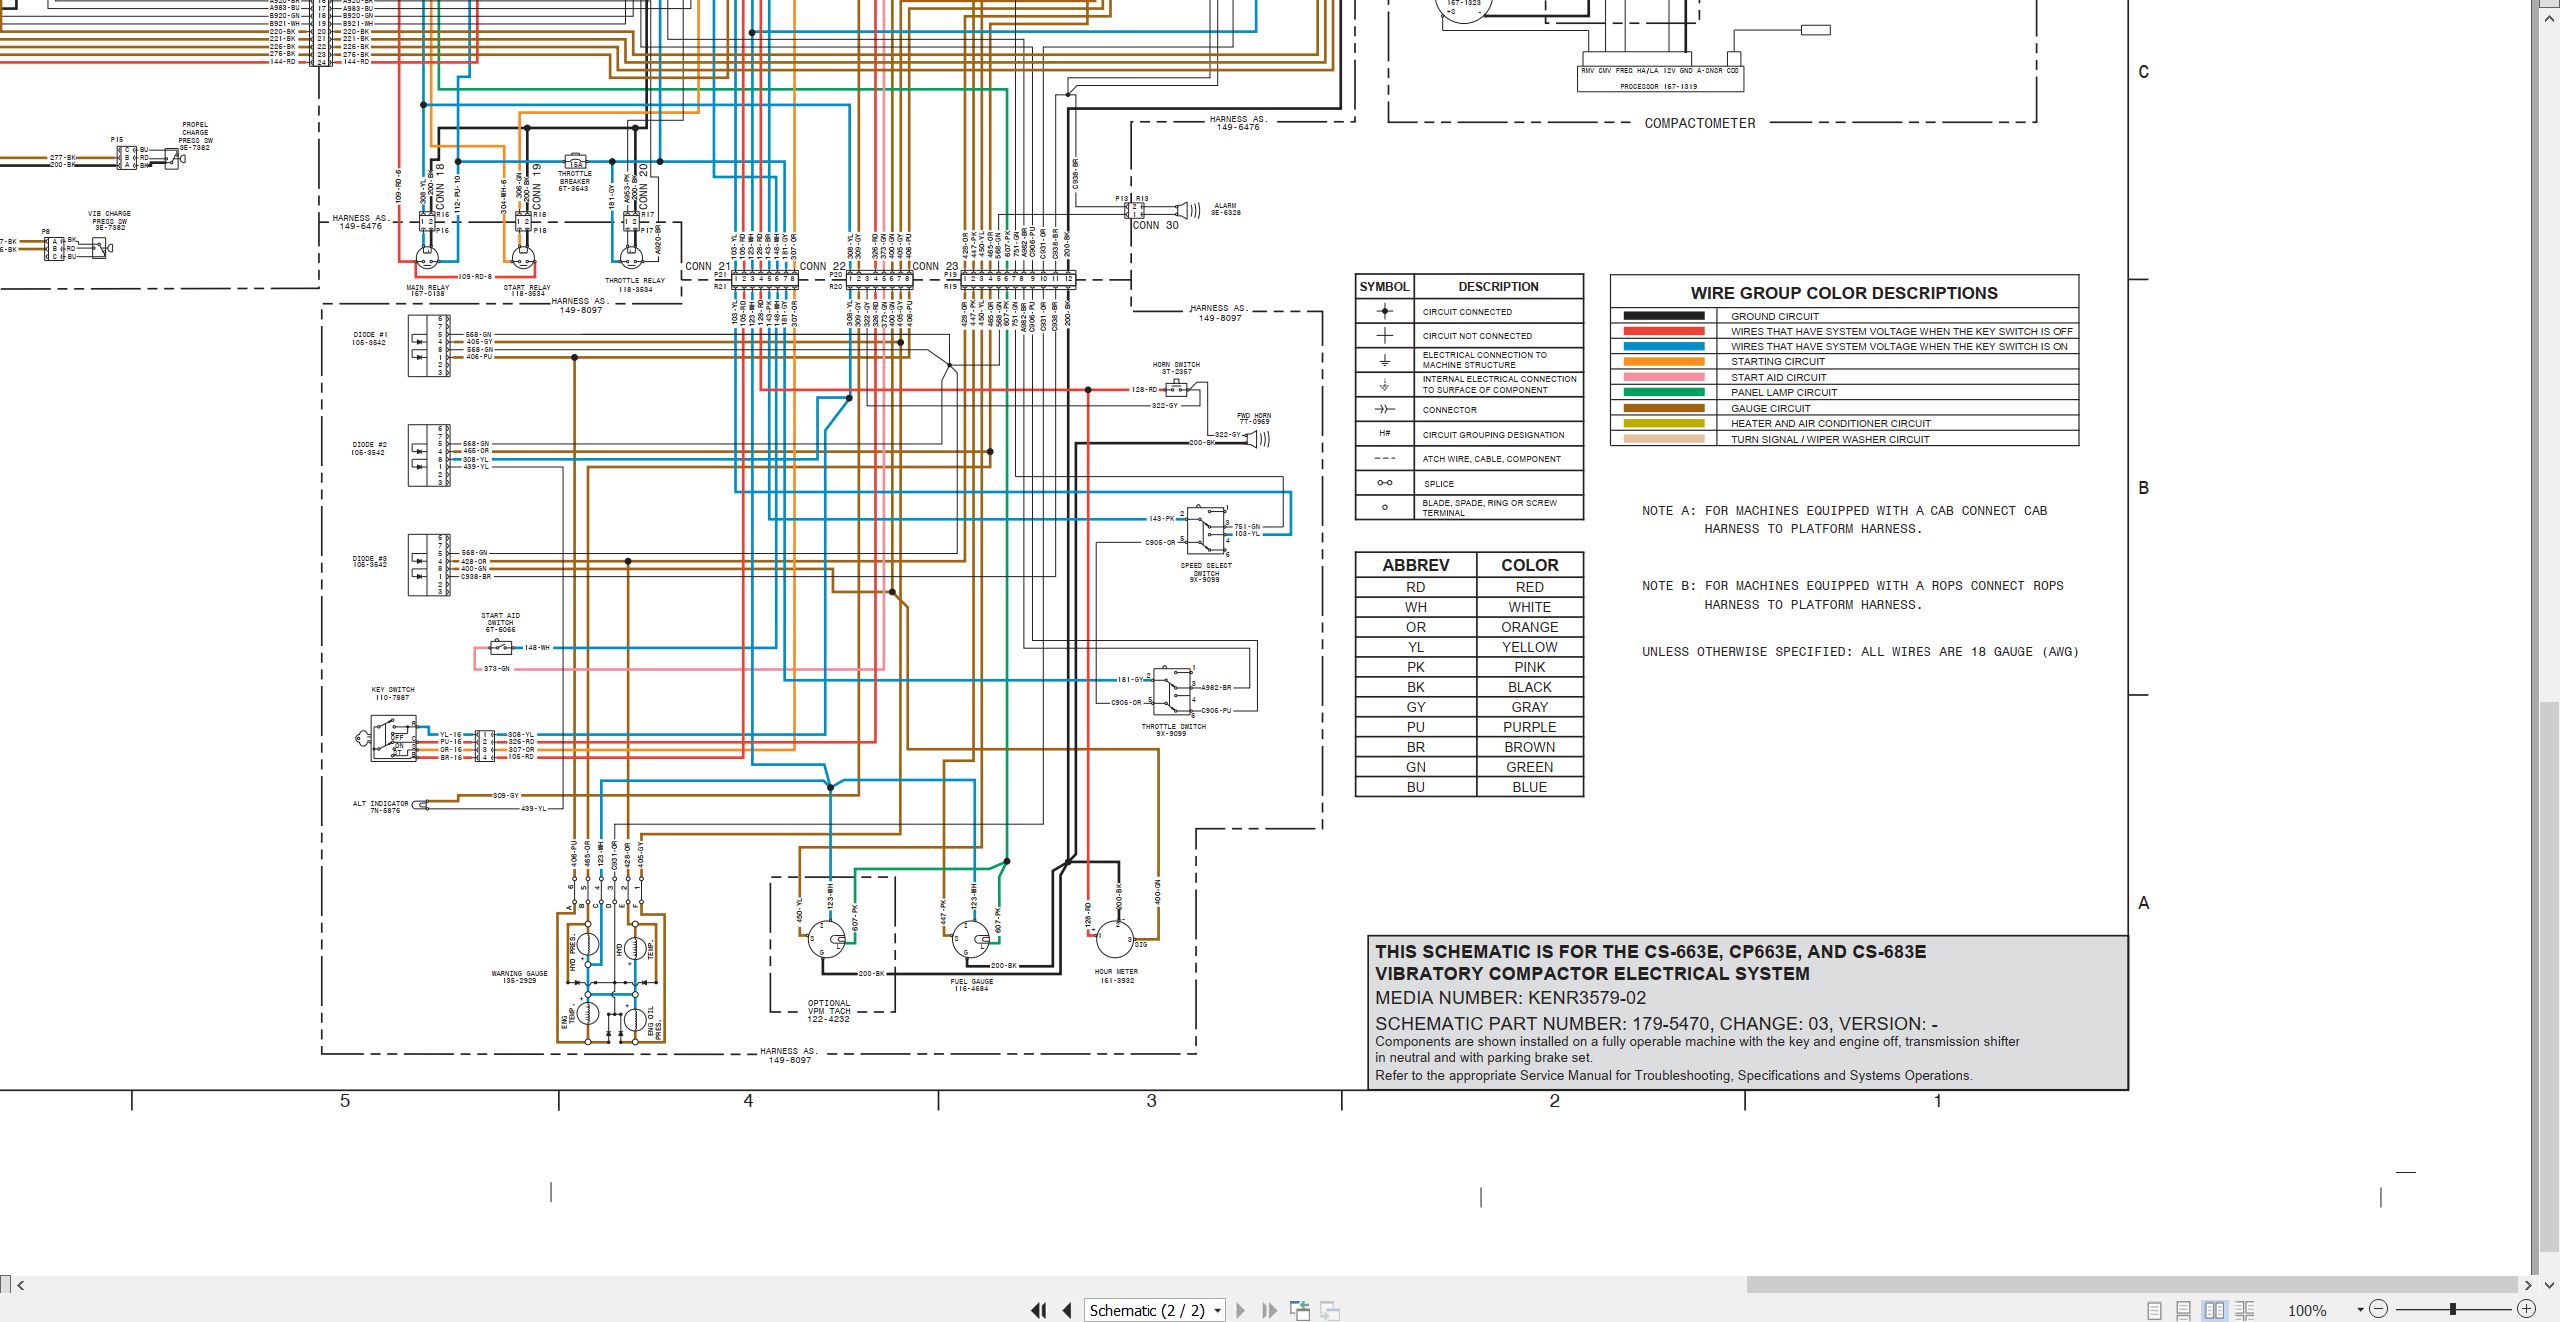Screen dimensions: 2560x1322
Task: Jump to the last page
Action: coord(1270,1310)
